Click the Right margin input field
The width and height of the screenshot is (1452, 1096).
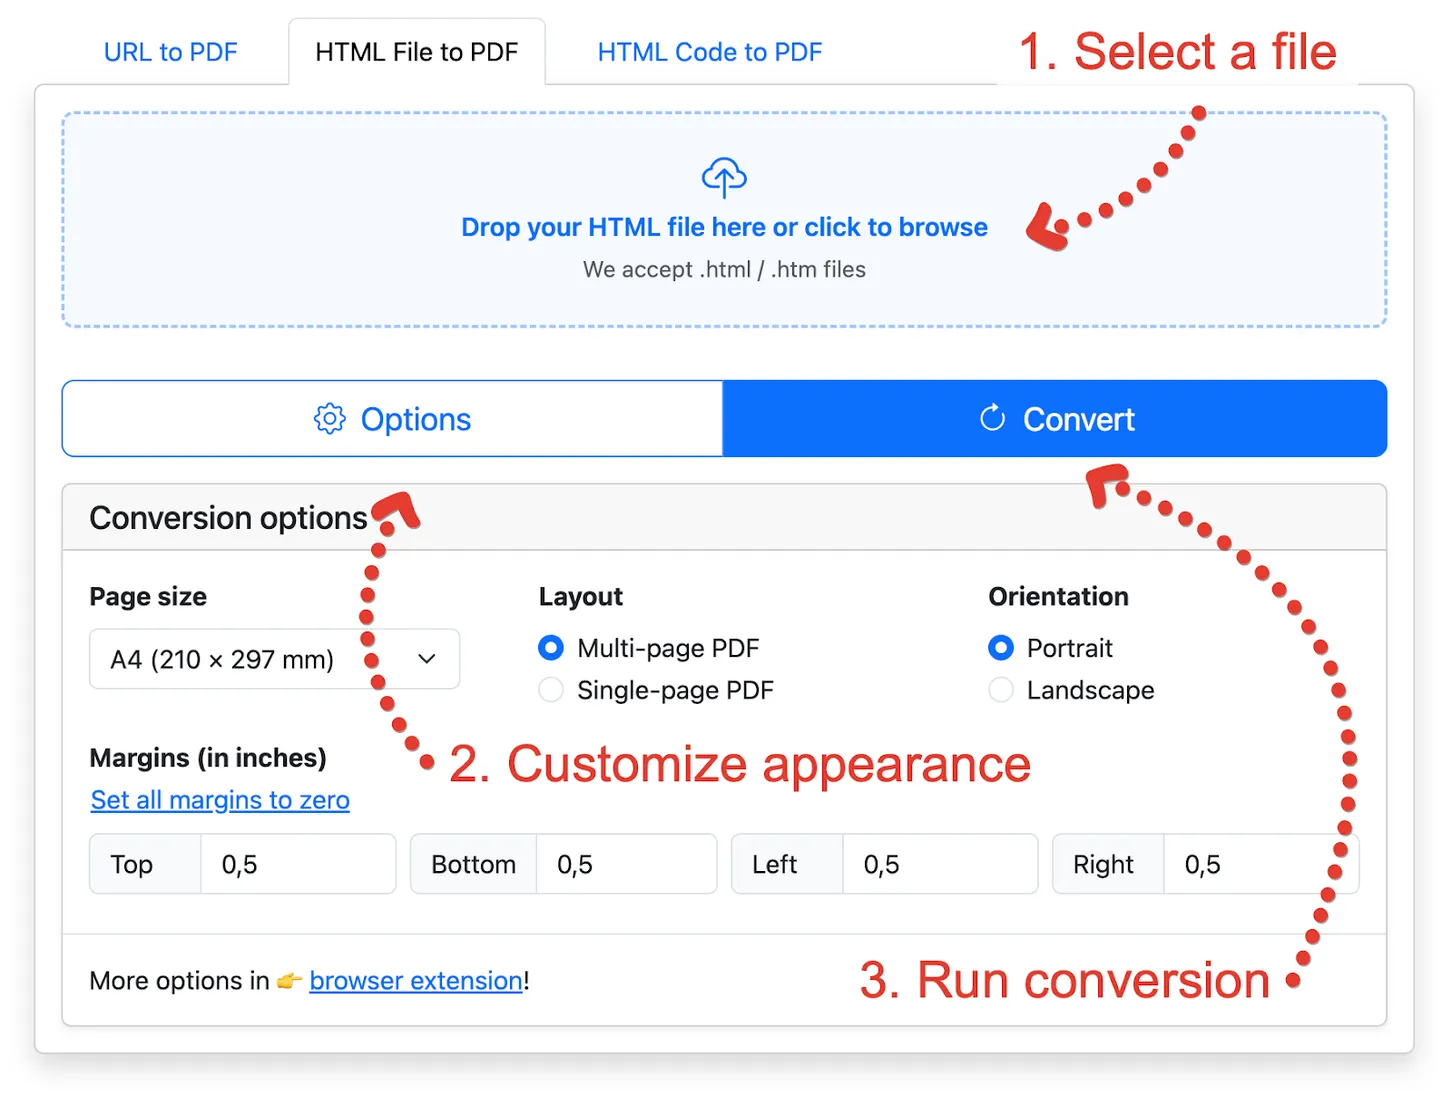tap(1261, 864)
